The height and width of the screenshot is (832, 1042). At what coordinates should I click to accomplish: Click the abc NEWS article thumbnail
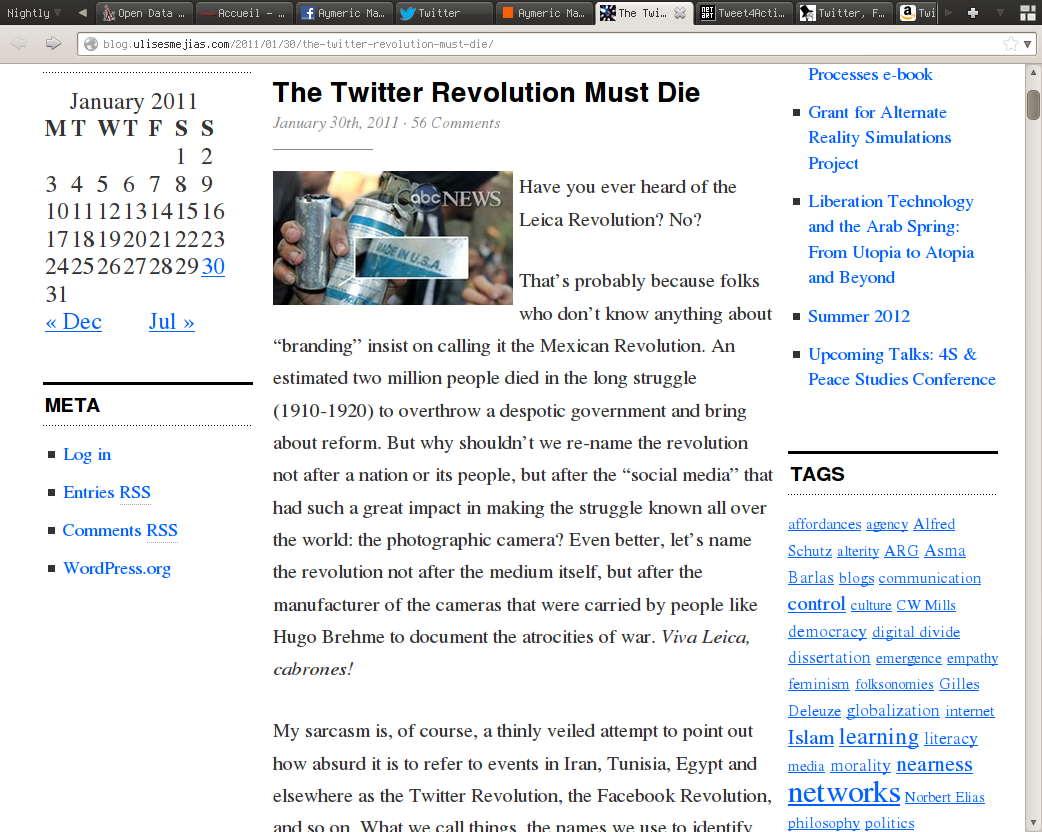click(392, 237)
